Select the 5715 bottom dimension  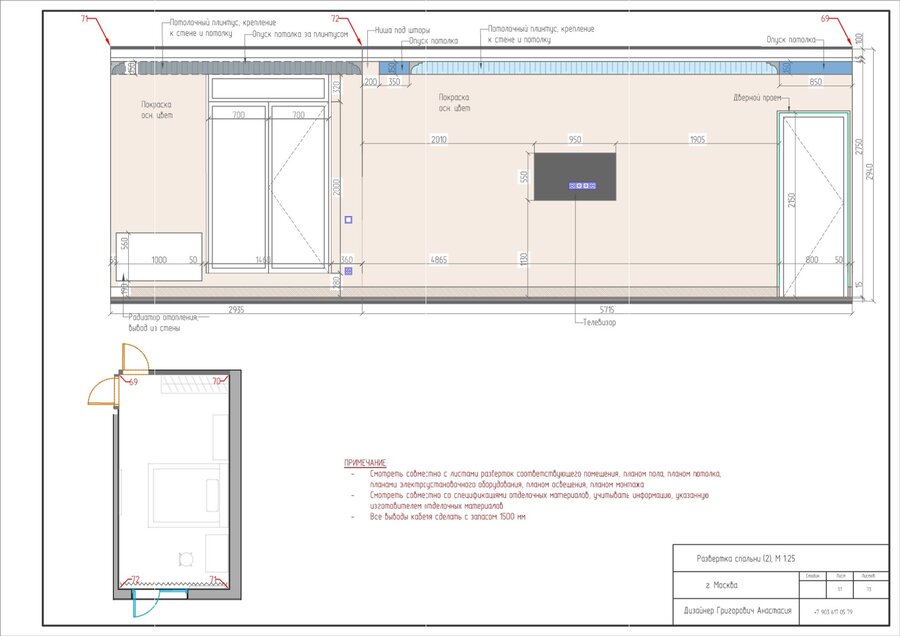click(607, 310)
